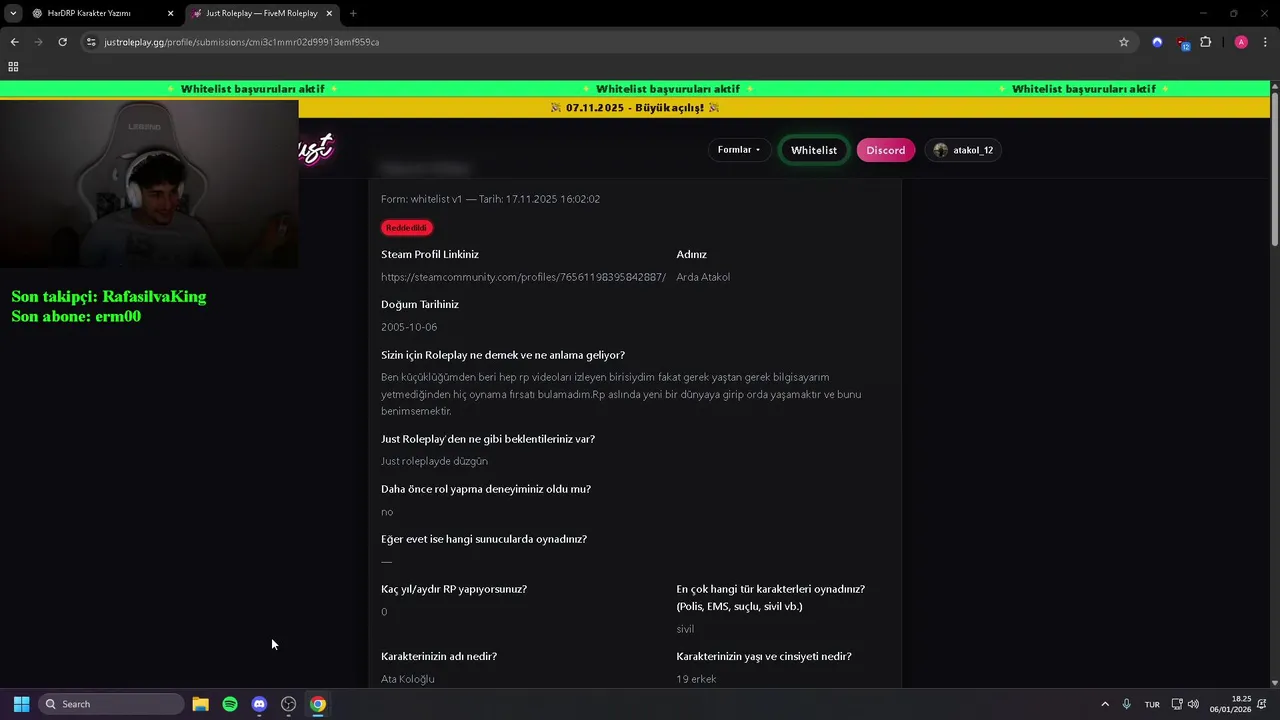Open File Explorer from the taskbar
The width and height of the screenshot is (1280, 720).
200,704
